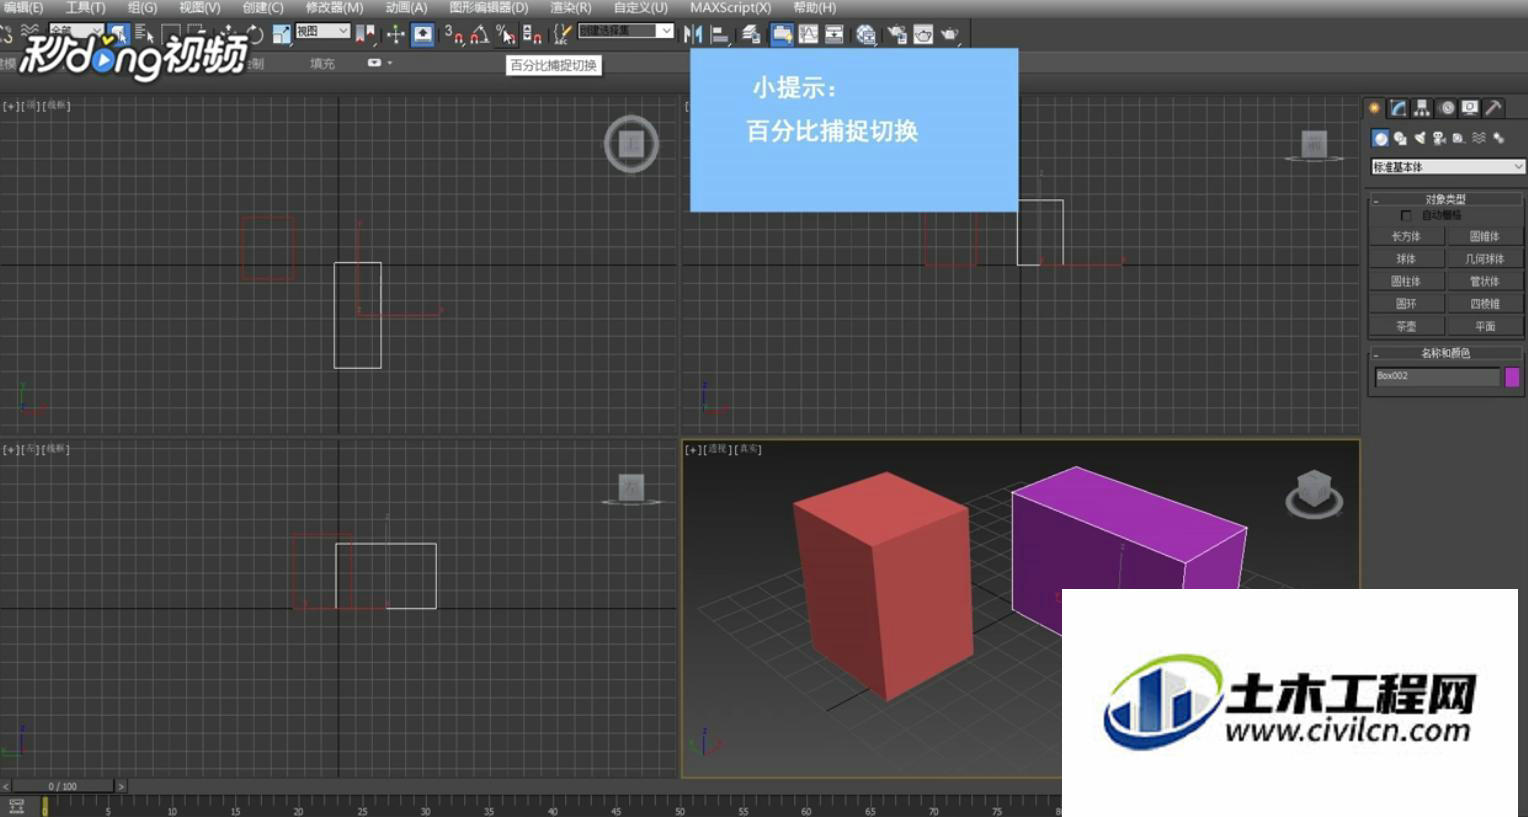Screen dimensions: 1528x817
Task: Select the Cameras category icon
Action: coord(1439,138)
